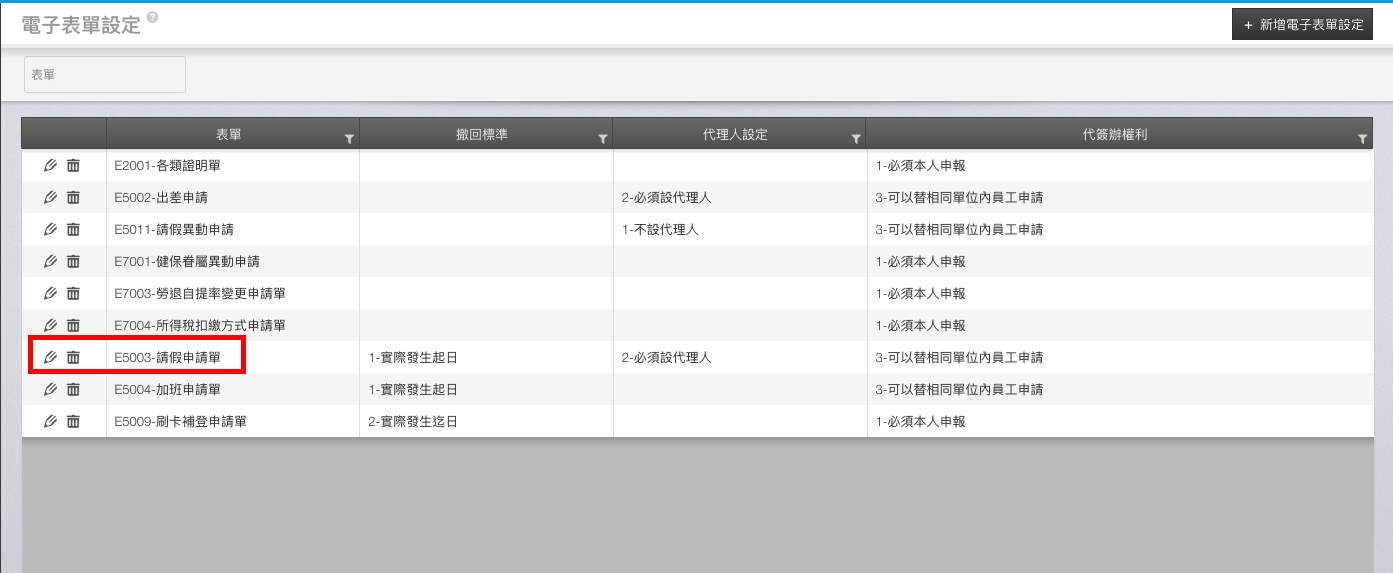Viewport: 1393px width, 573px height.
Task: Select the E5011-請假異動申請 cell
Action: click(x=233, y=229)
